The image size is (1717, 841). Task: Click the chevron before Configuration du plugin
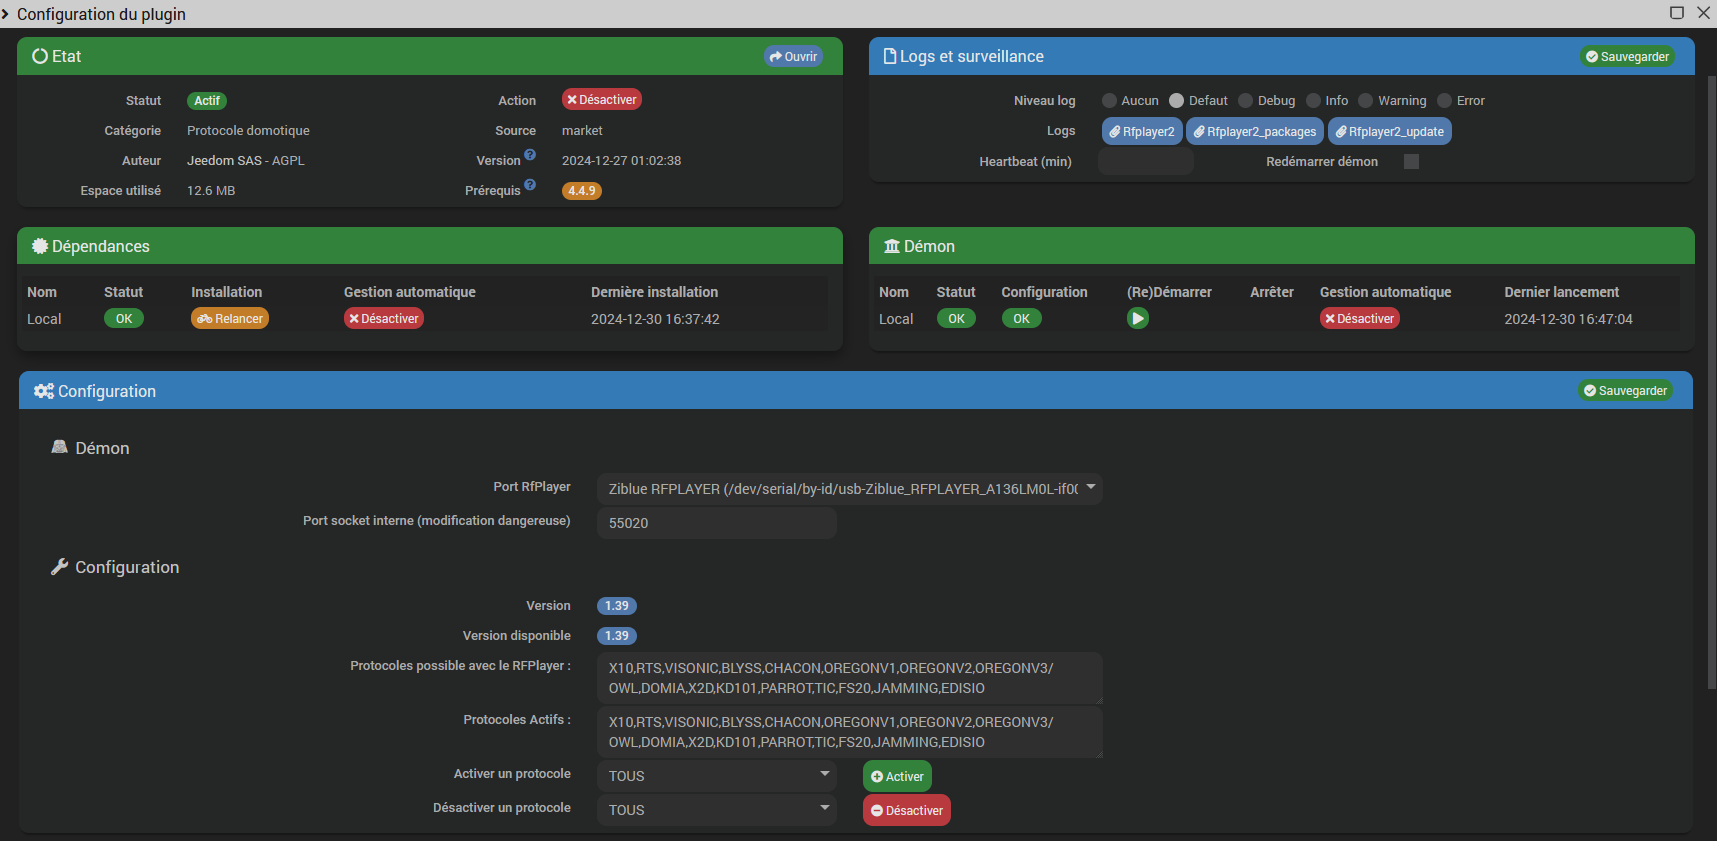(5, 14)
